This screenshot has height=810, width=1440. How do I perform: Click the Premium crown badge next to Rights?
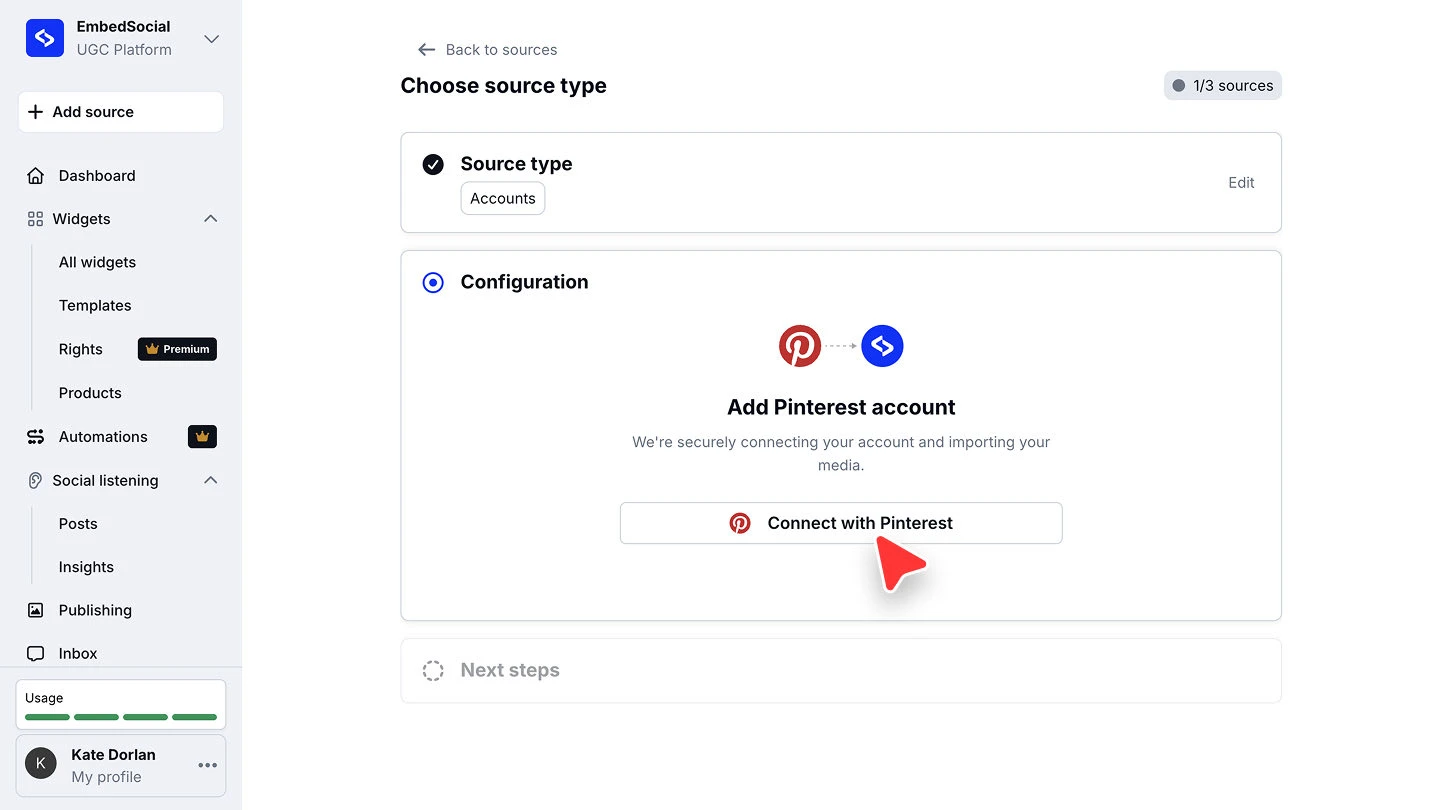[177, 349]
